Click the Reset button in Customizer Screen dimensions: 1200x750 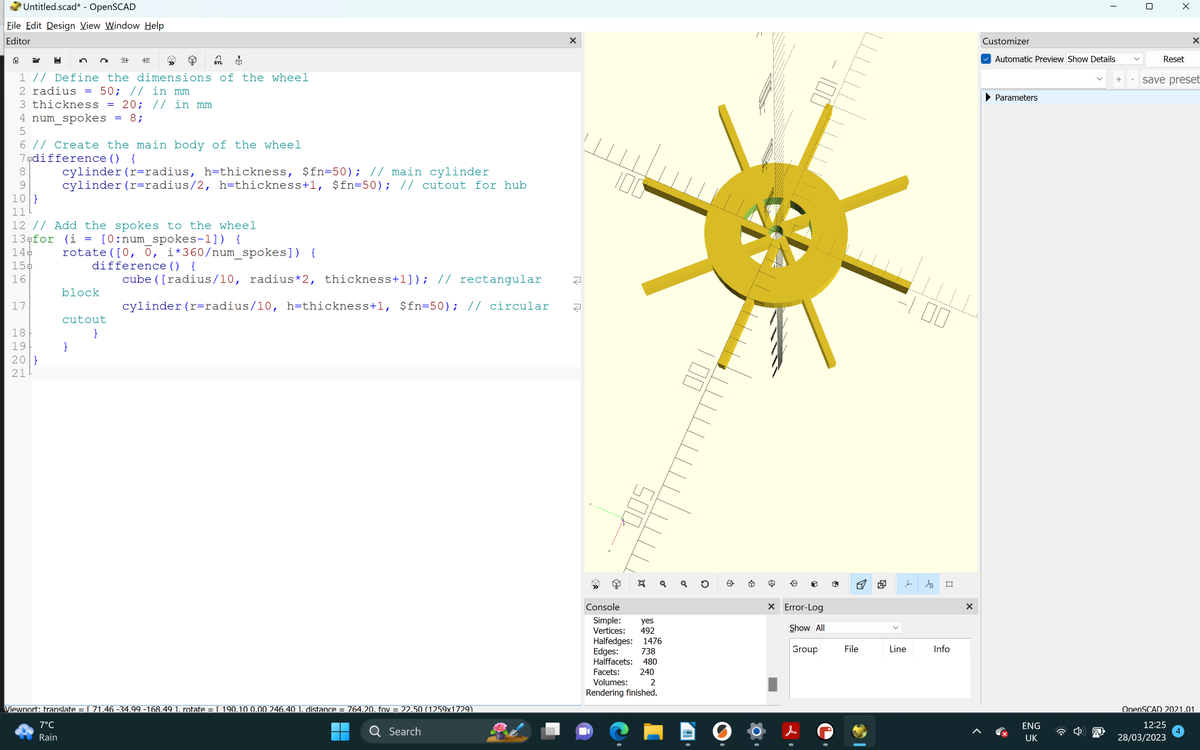click(x=1173, y=59)
